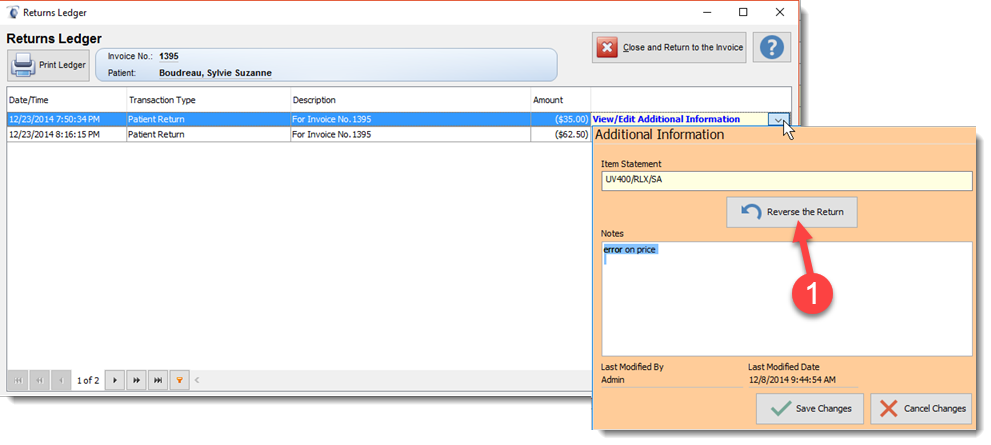Click the Last Modified By Admin value
This screenshot has height=445, width=991.
(613, 380)
